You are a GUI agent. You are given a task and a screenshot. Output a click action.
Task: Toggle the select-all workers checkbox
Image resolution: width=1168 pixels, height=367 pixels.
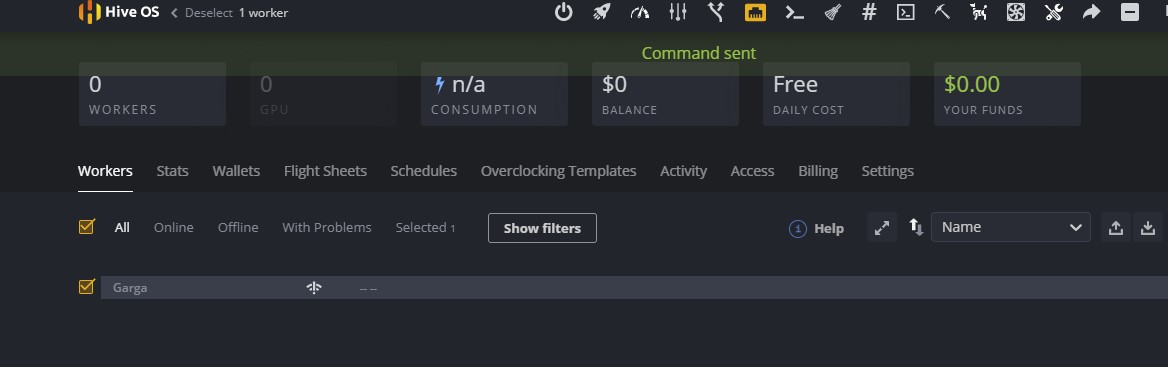tap(86, 226)
